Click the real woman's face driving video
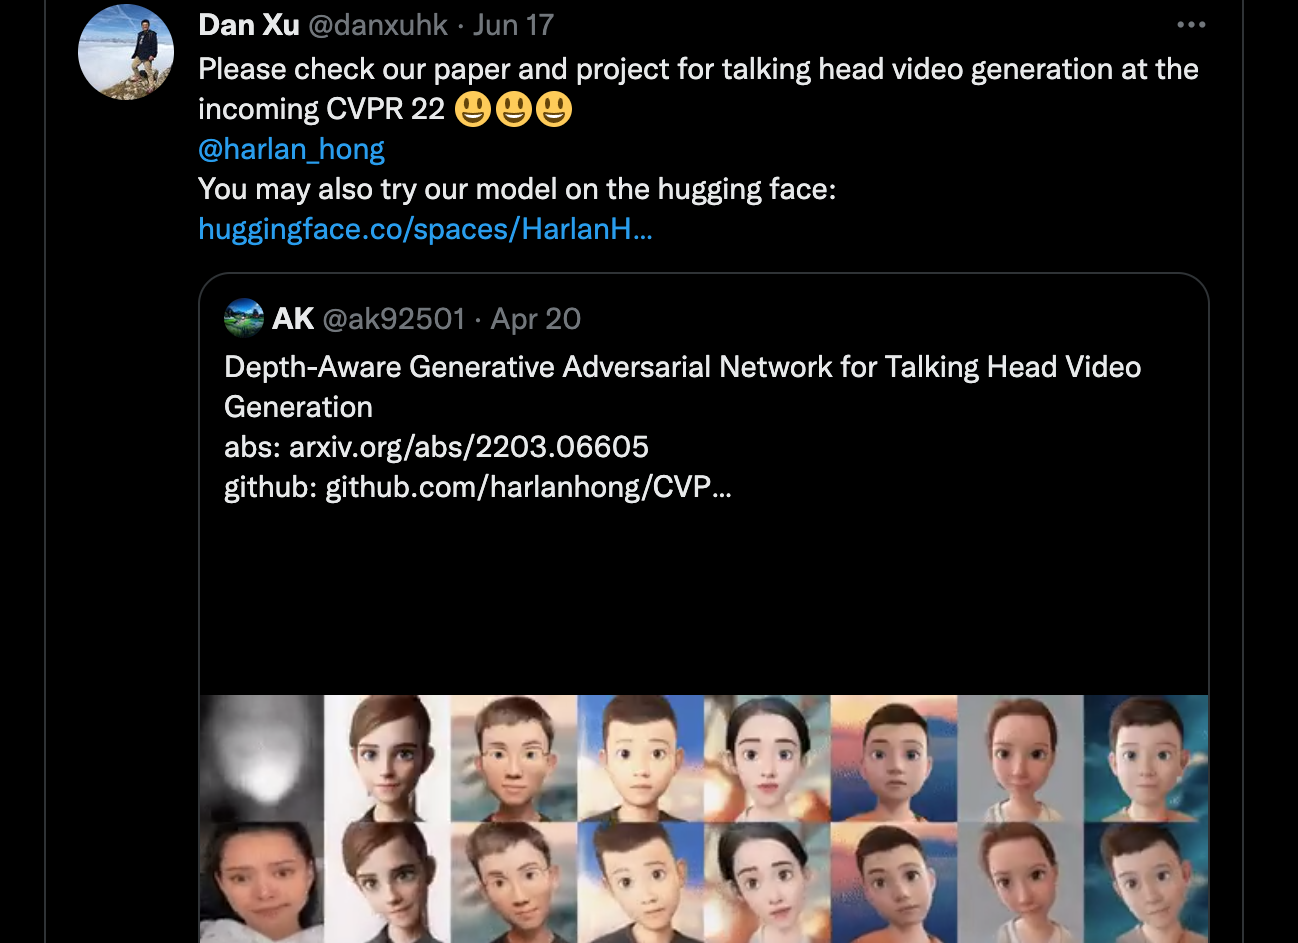This screenshot has width=1298, height=943. click(262, 882)
